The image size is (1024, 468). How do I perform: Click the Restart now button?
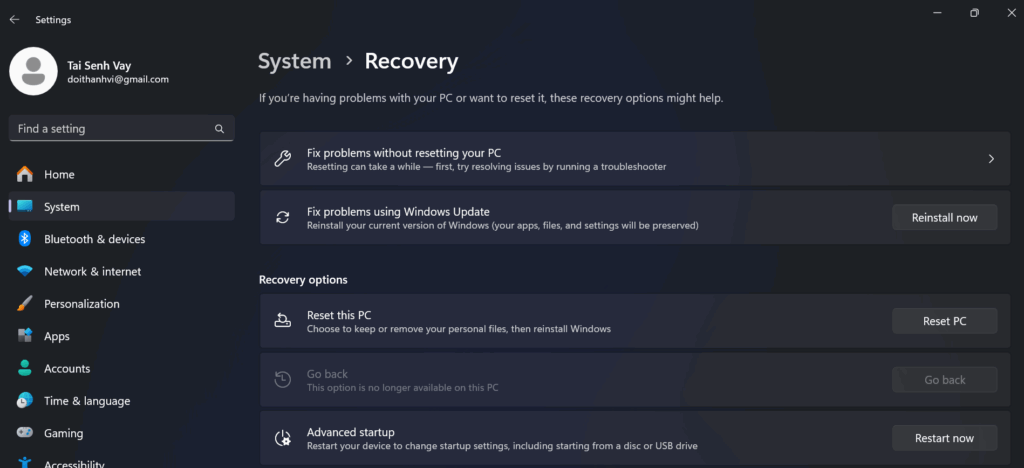coord(944,438)
